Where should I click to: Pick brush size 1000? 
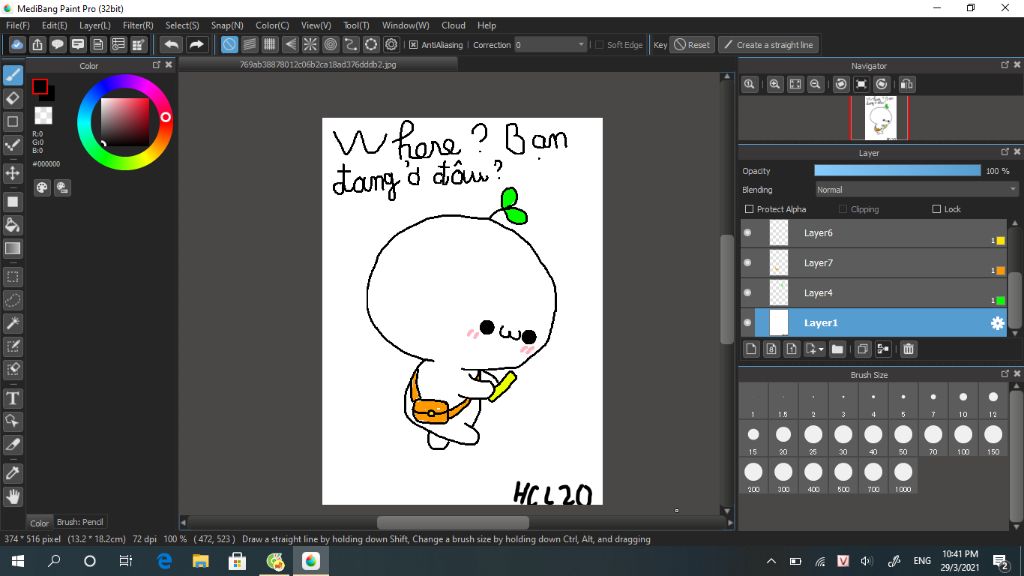(903, 477)
